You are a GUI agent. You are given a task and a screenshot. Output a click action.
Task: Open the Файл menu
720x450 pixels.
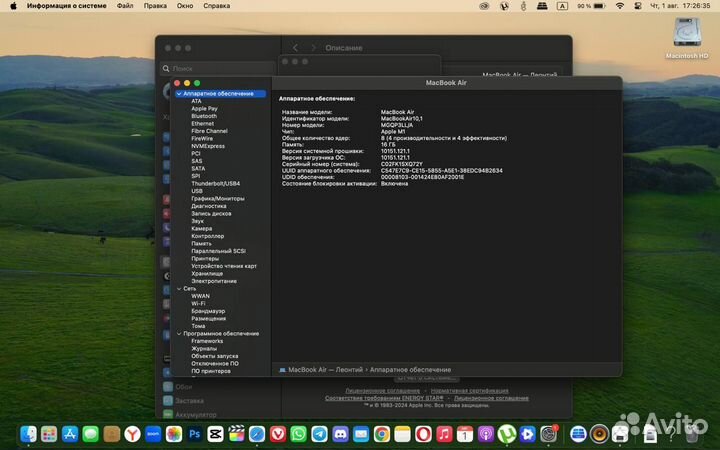[x=125, y=6]
